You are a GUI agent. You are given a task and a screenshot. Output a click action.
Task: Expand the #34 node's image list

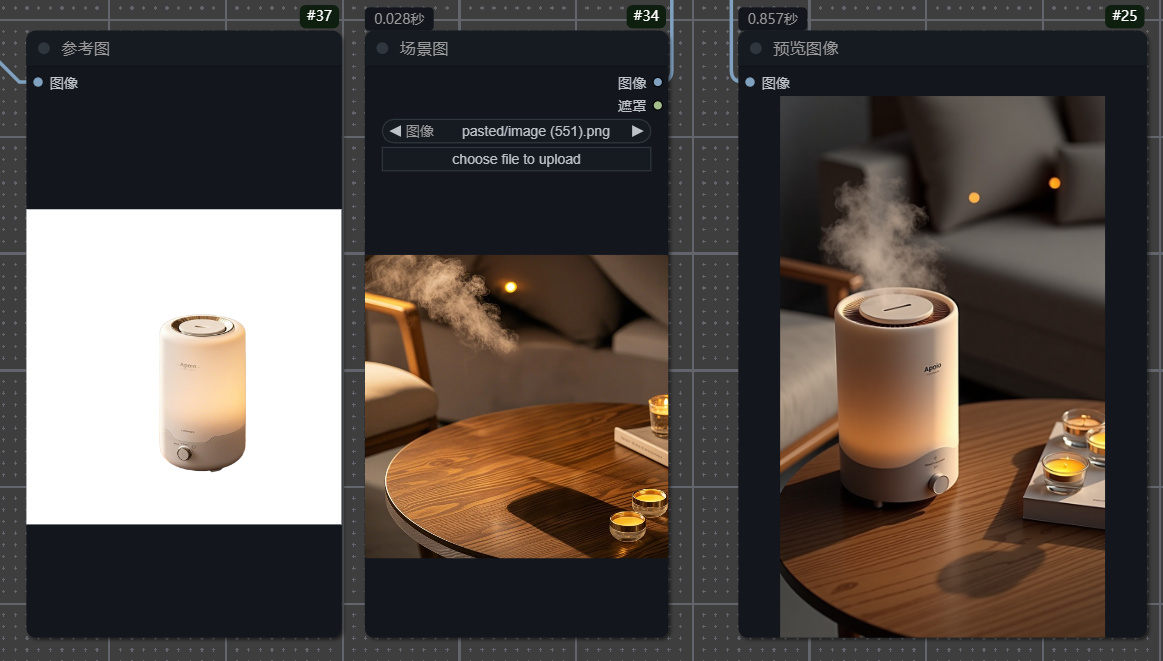click(514, 131)
